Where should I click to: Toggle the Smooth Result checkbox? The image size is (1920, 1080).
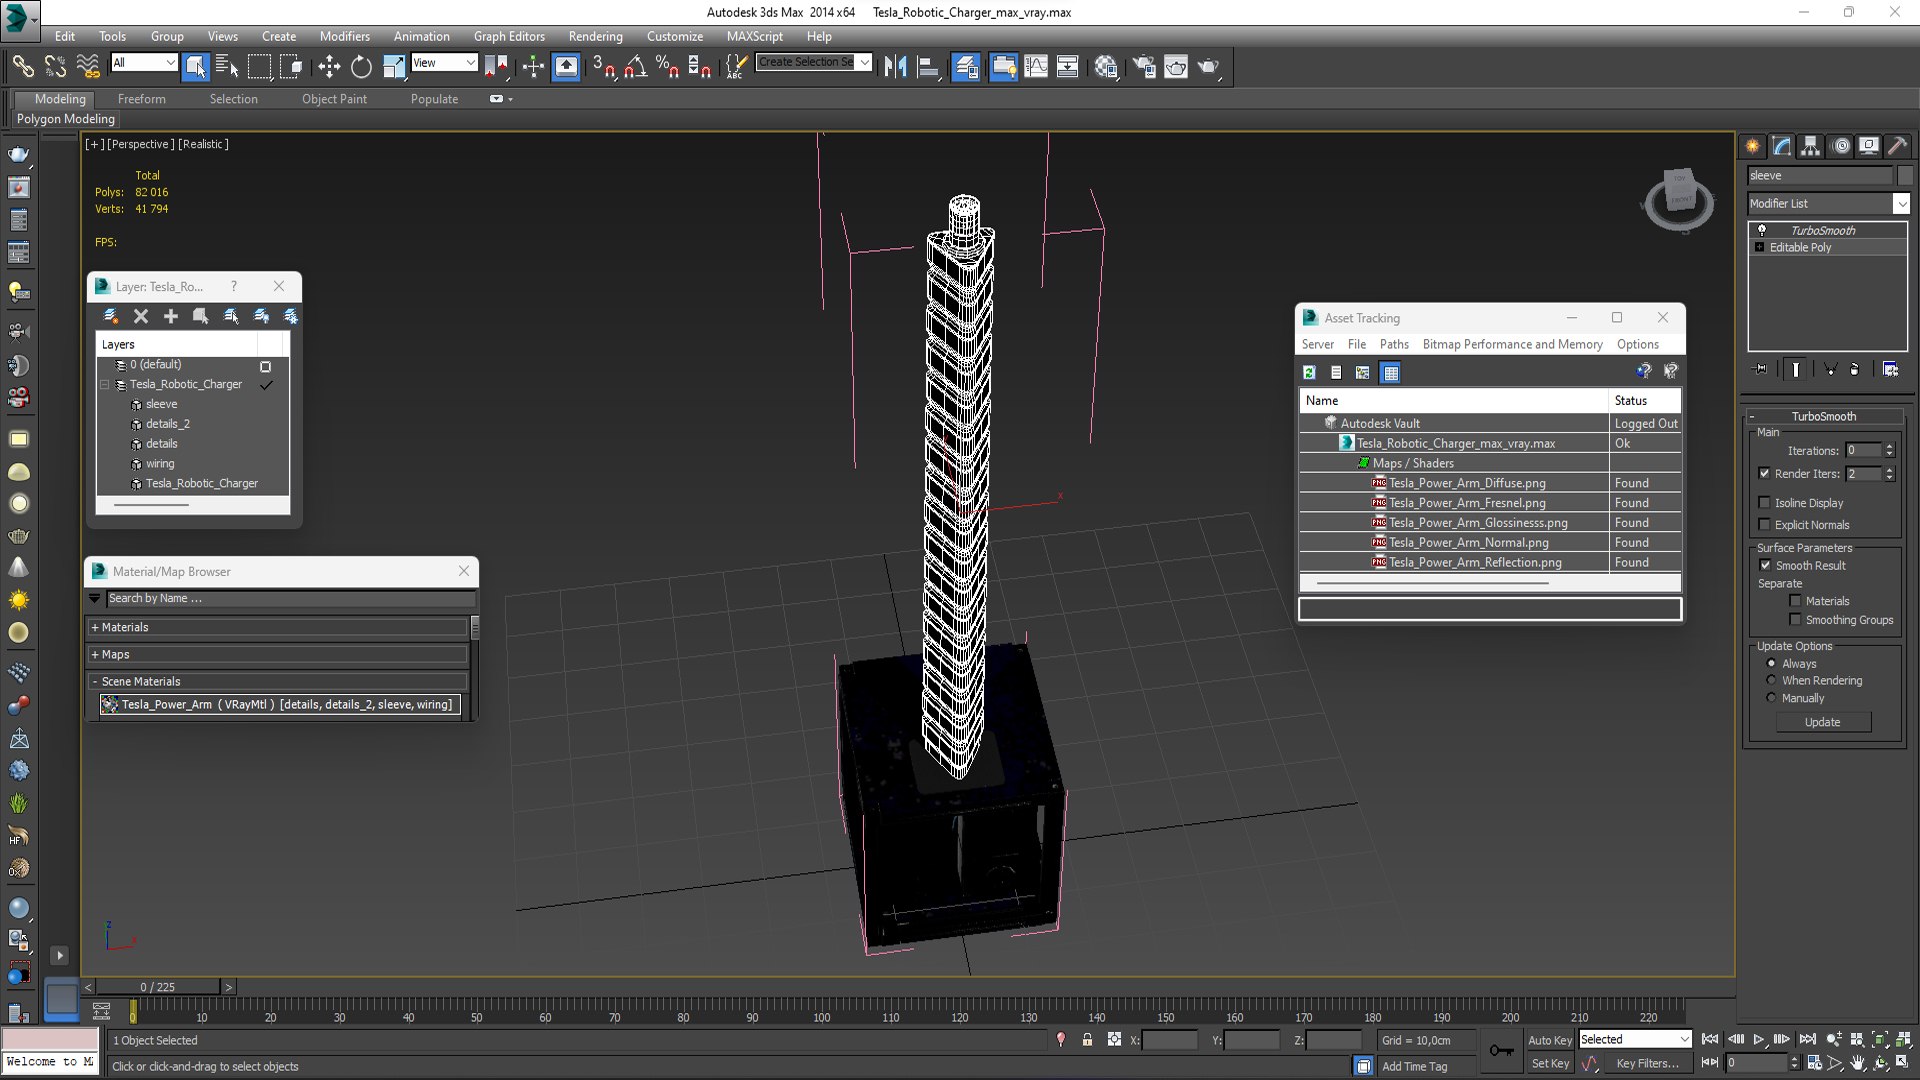(x=1765, y=565)
